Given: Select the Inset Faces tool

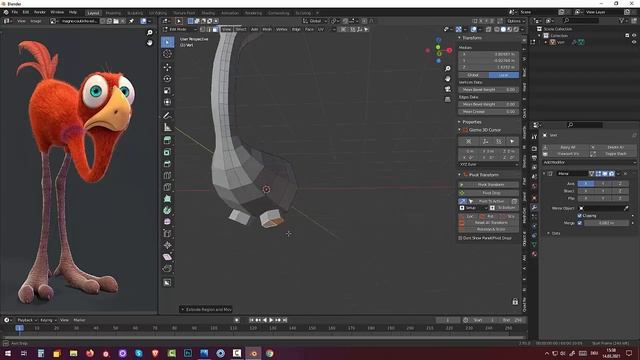Looking at the screenshot, I should pyautogui.click(x=167, y=152).
